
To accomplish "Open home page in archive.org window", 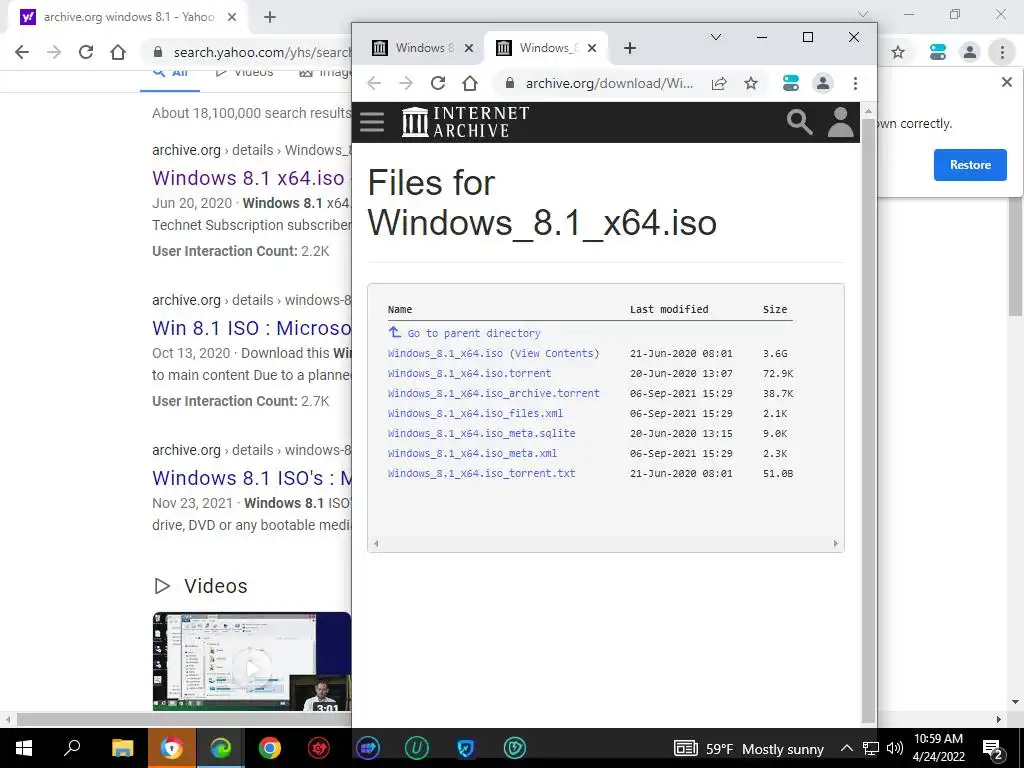I will (470, 83).
